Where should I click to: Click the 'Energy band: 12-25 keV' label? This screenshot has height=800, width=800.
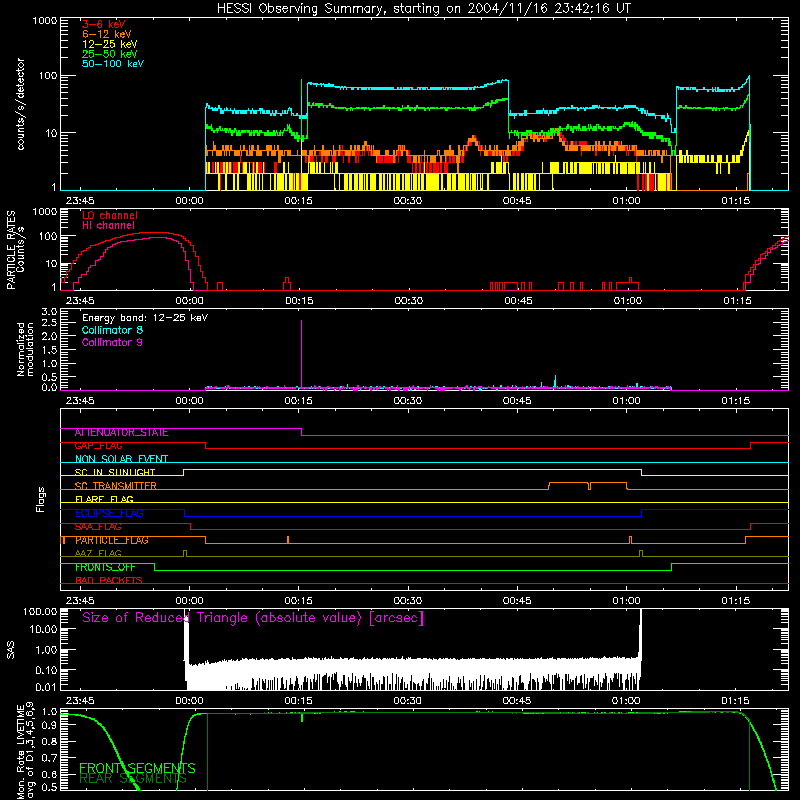pyautogui.click(x=145, y=318)
